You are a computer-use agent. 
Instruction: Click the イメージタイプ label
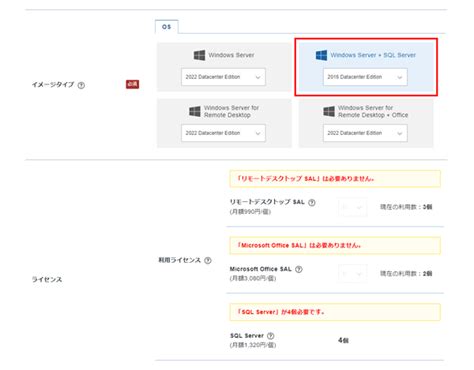pyautogui.click(x=53, y=85)
